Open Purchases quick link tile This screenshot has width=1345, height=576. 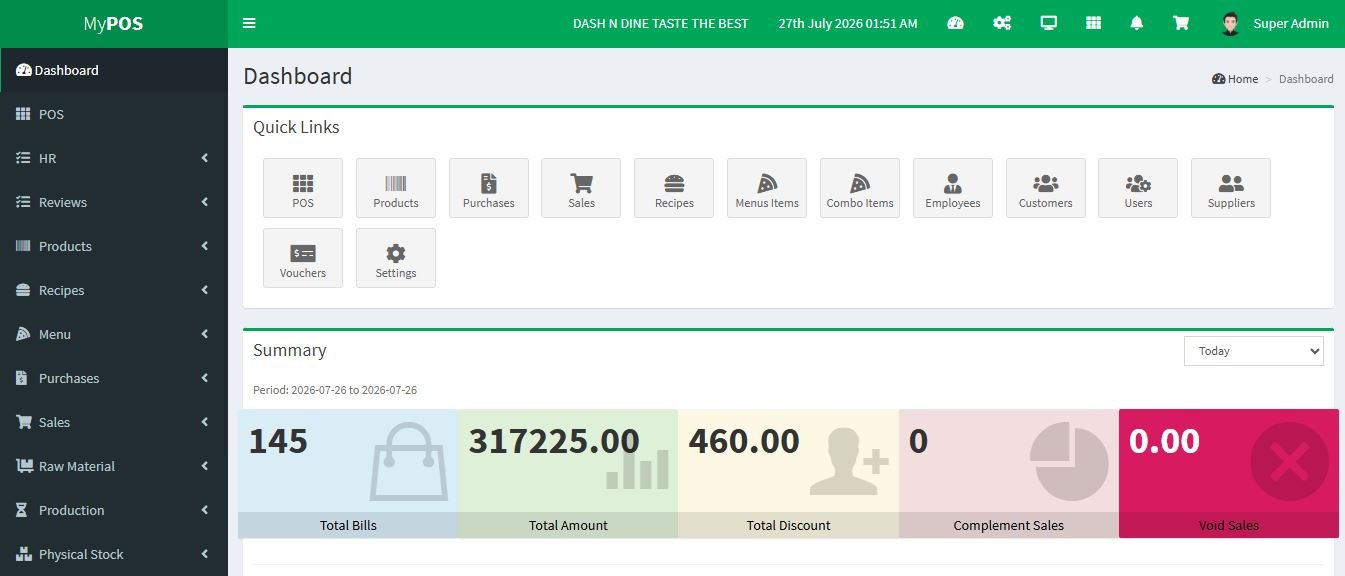tap(489, 188)
